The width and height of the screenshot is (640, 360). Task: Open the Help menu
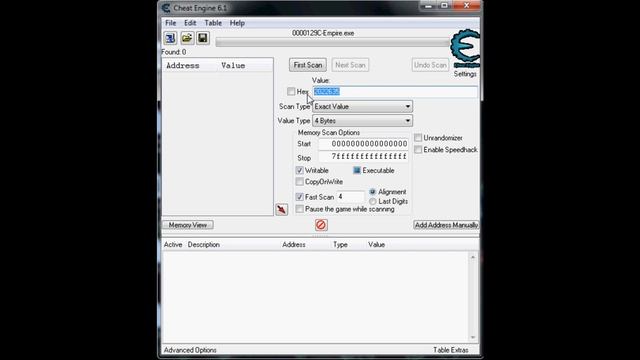tap(237, 23)
